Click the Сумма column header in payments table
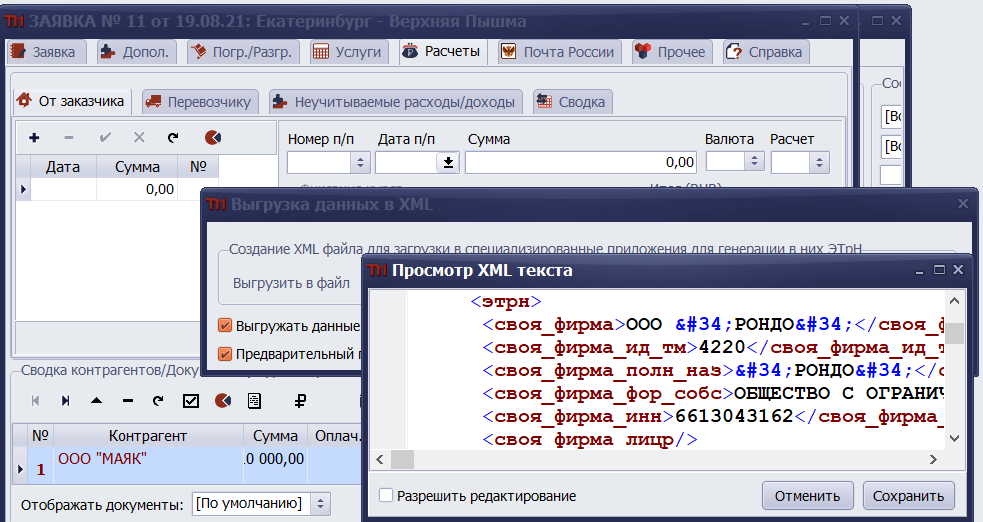The height and width of the screenshot is (522, 983). pos(137,167)
